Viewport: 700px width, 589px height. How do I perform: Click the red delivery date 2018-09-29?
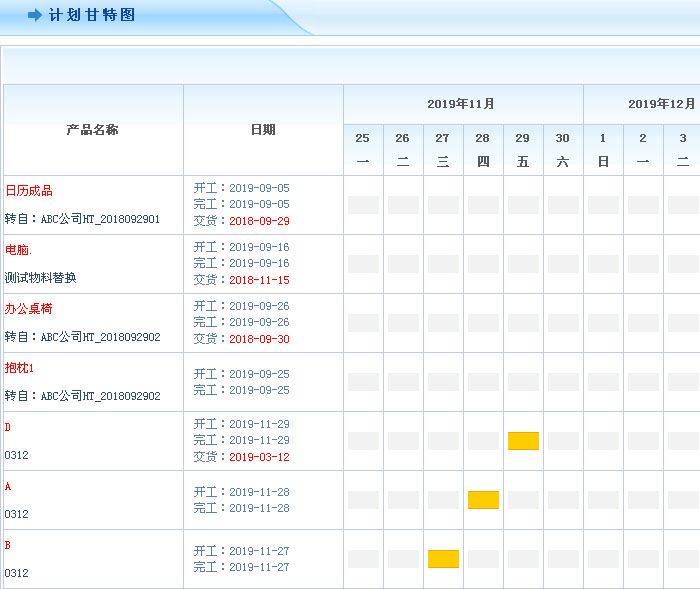coord(259,221)
